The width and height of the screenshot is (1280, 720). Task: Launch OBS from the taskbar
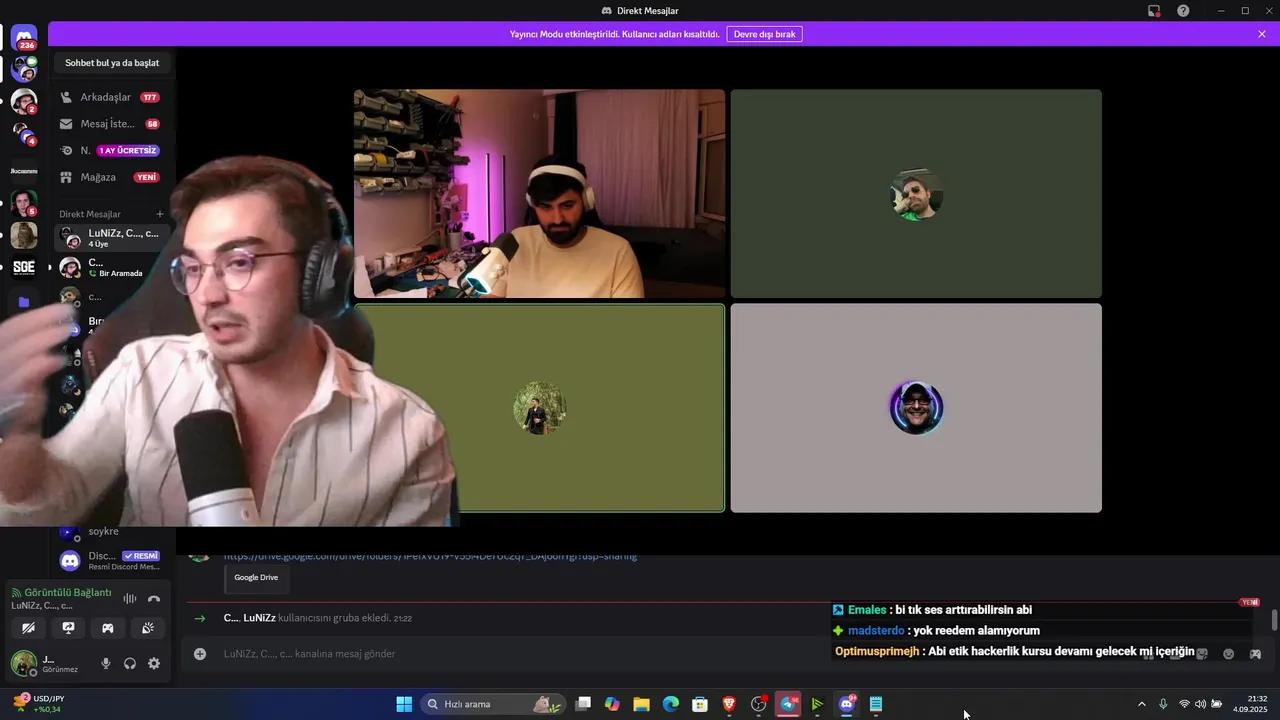click(x=759, y=704)
